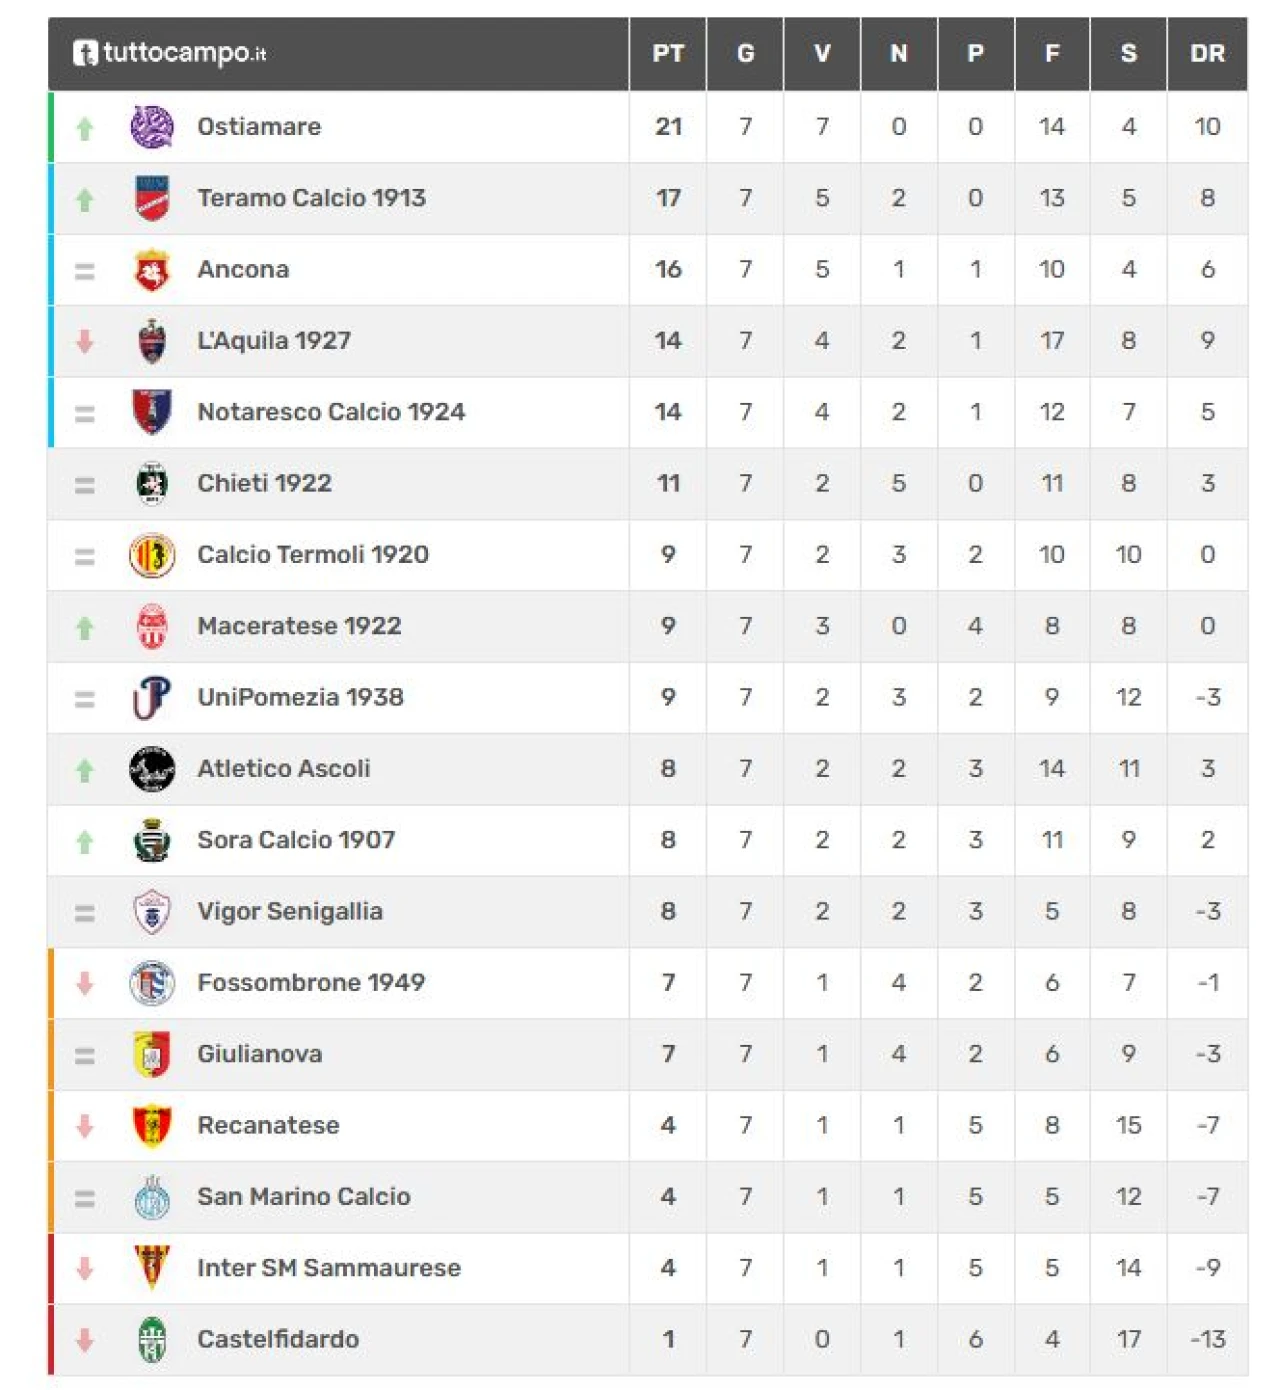1280x1390 pixels.
Task: Click the tuttocampo.it logo
Action: (169, 53)
